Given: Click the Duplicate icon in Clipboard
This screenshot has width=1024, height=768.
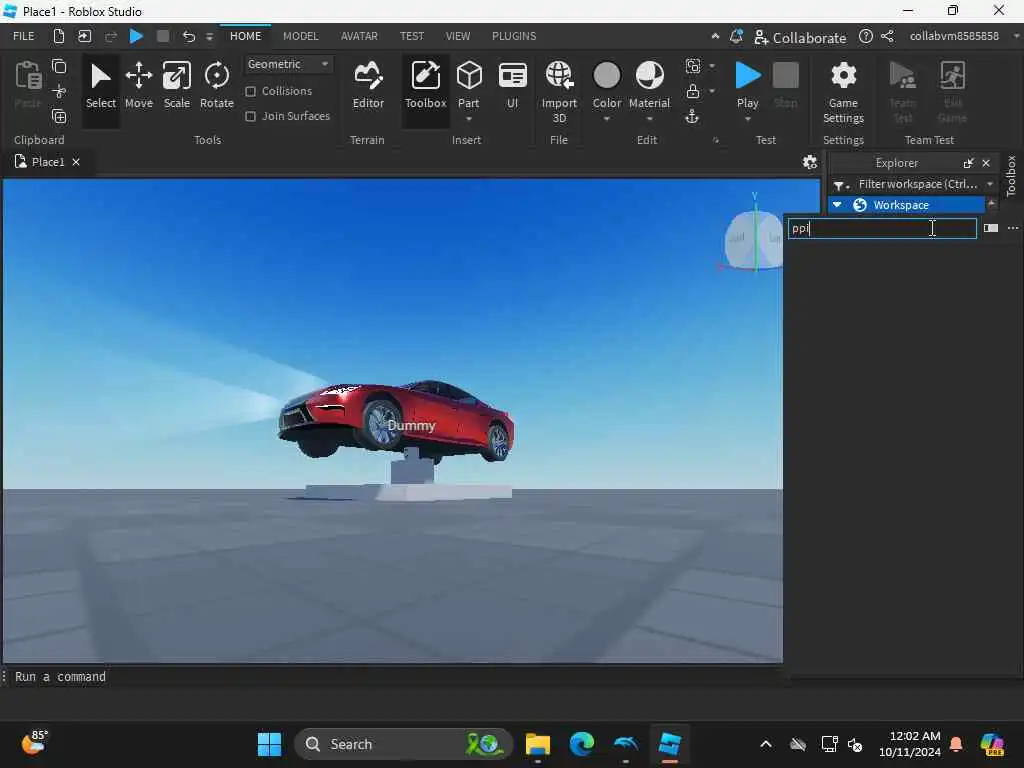Looking at the screenshot, I should point(59,117).
